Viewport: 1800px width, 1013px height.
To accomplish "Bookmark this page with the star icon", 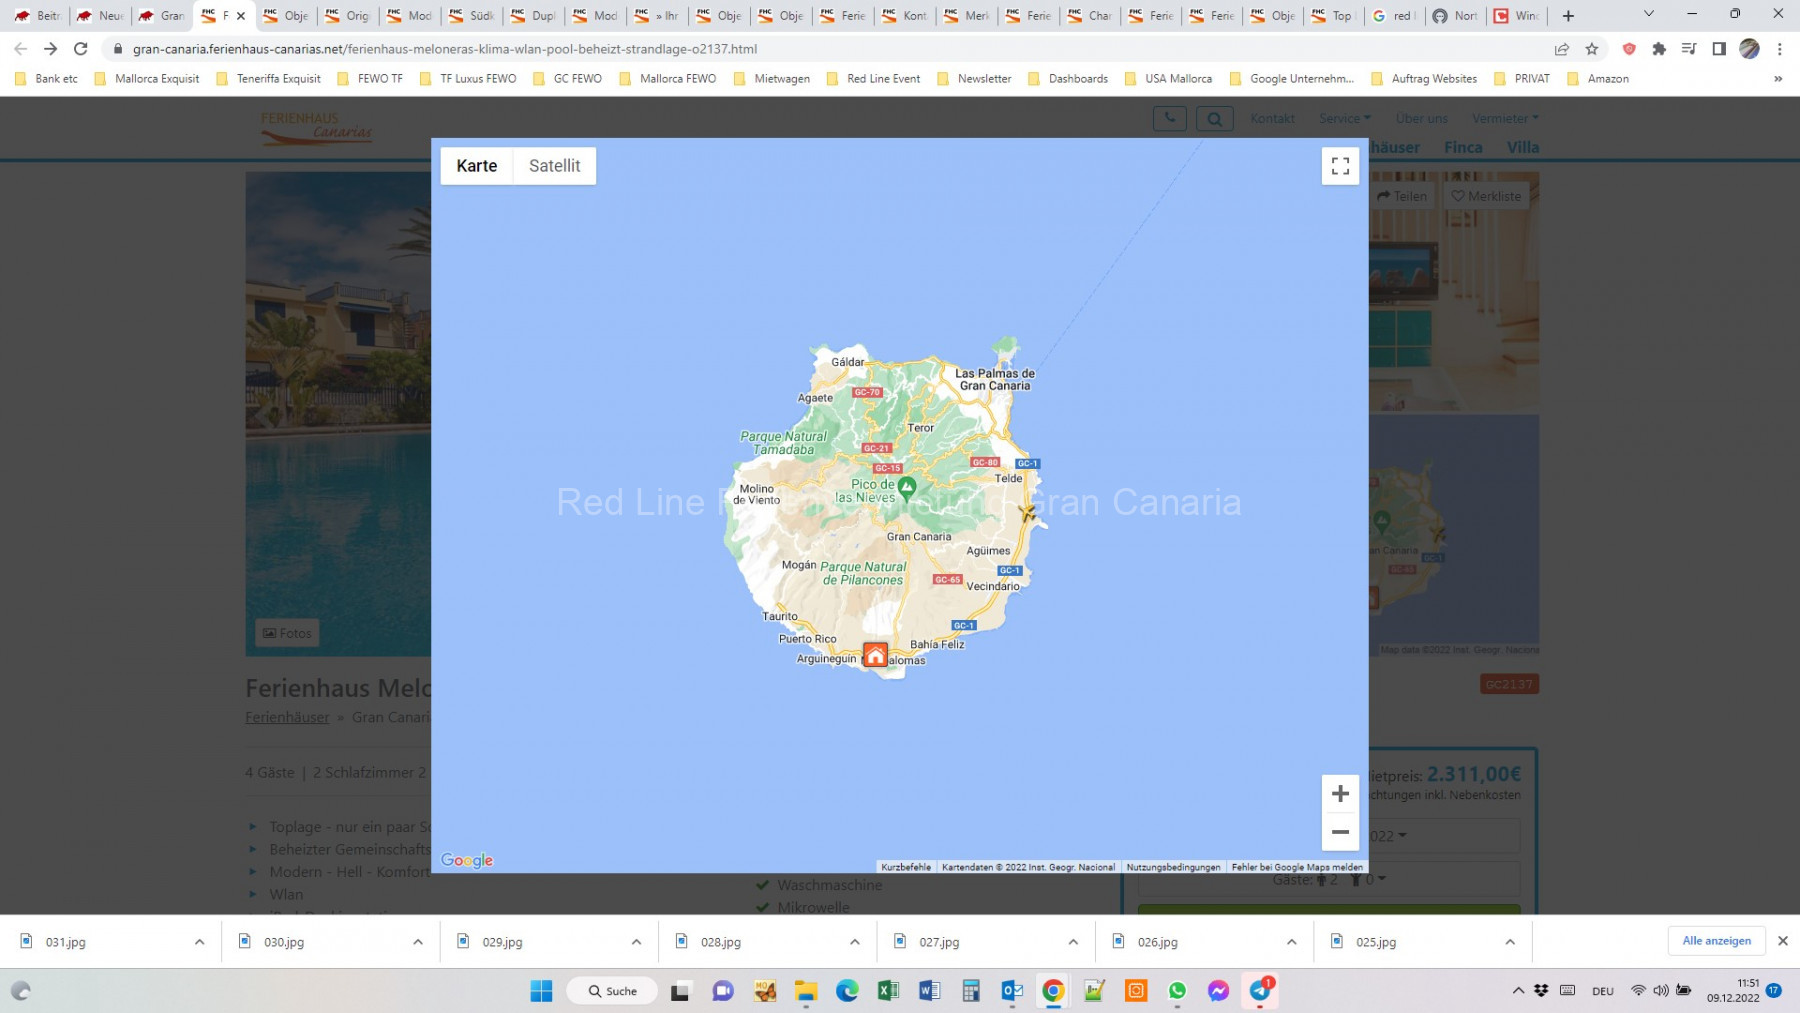I will pos(1592,48).
